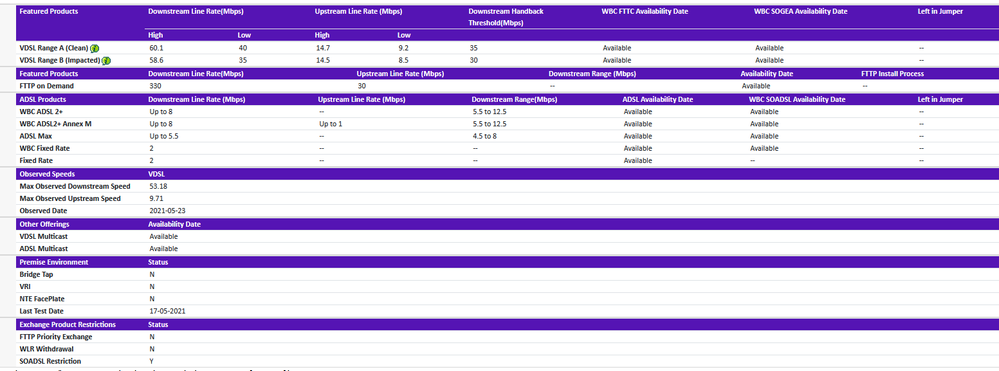Click the Observed Speeds section header
This screenshot has height=371, width=999.
[x=47, y=173]
